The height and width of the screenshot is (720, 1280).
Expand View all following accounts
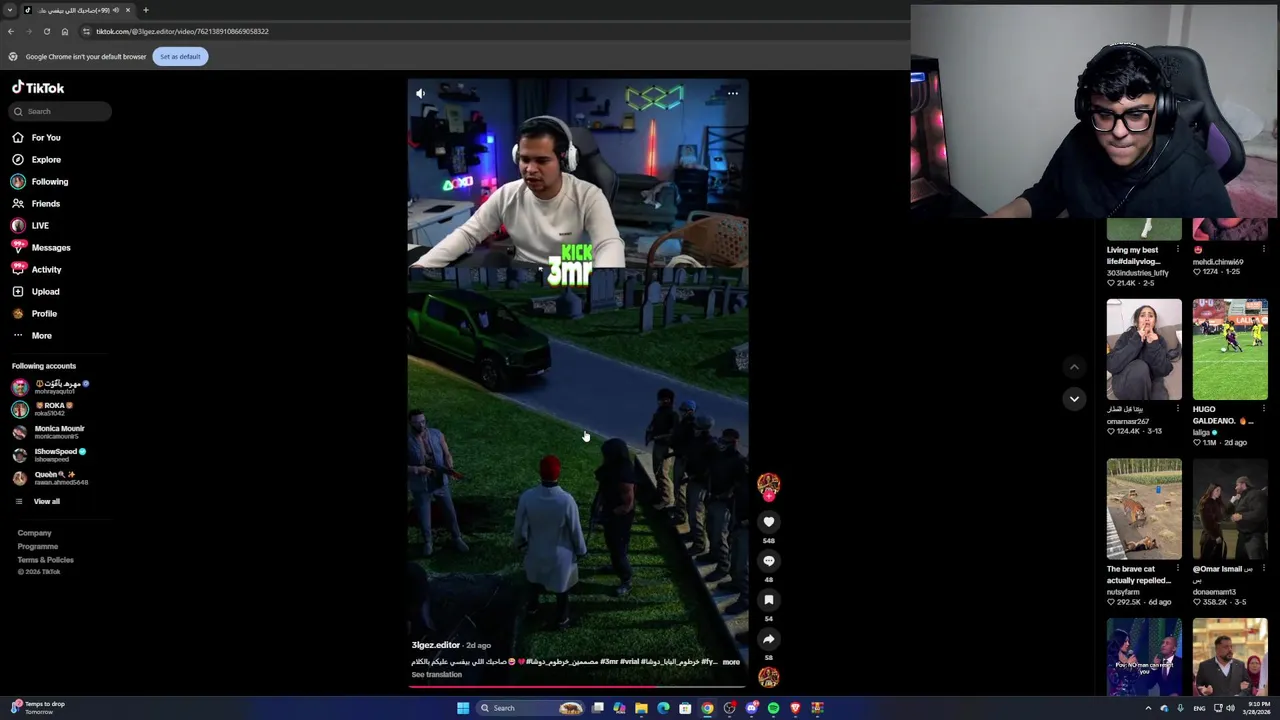pyautogui.click(x=37, y=501)
